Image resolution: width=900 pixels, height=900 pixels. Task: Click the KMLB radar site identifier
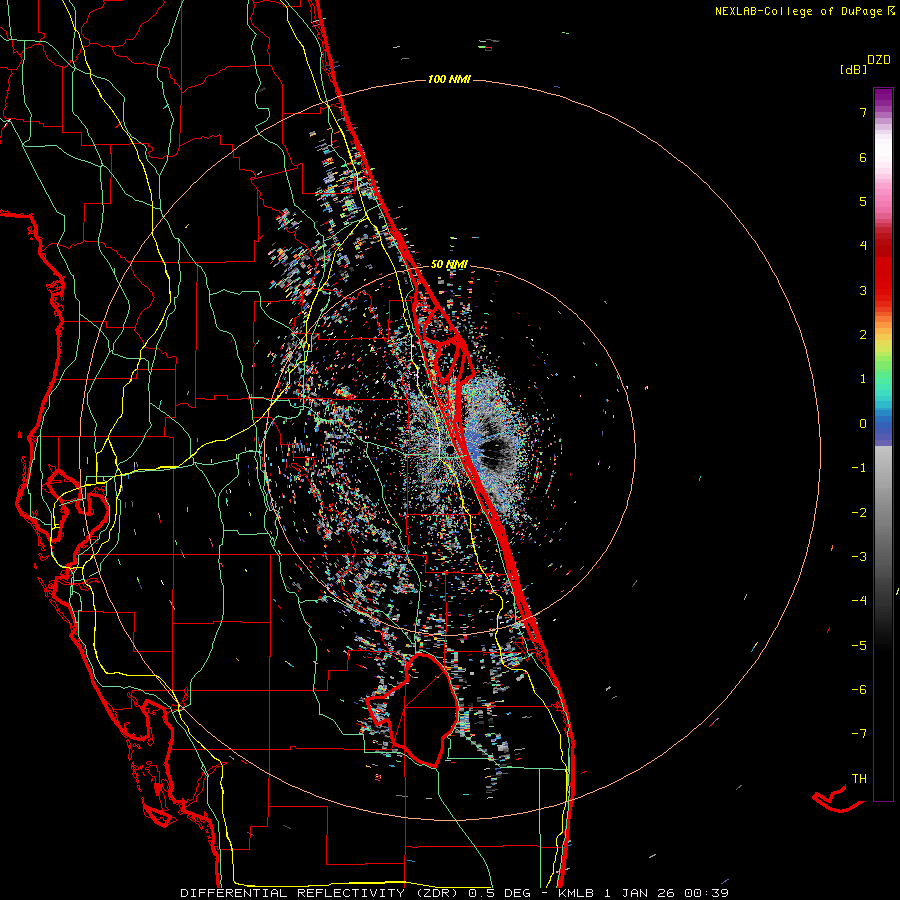click(x=576, y=893)
